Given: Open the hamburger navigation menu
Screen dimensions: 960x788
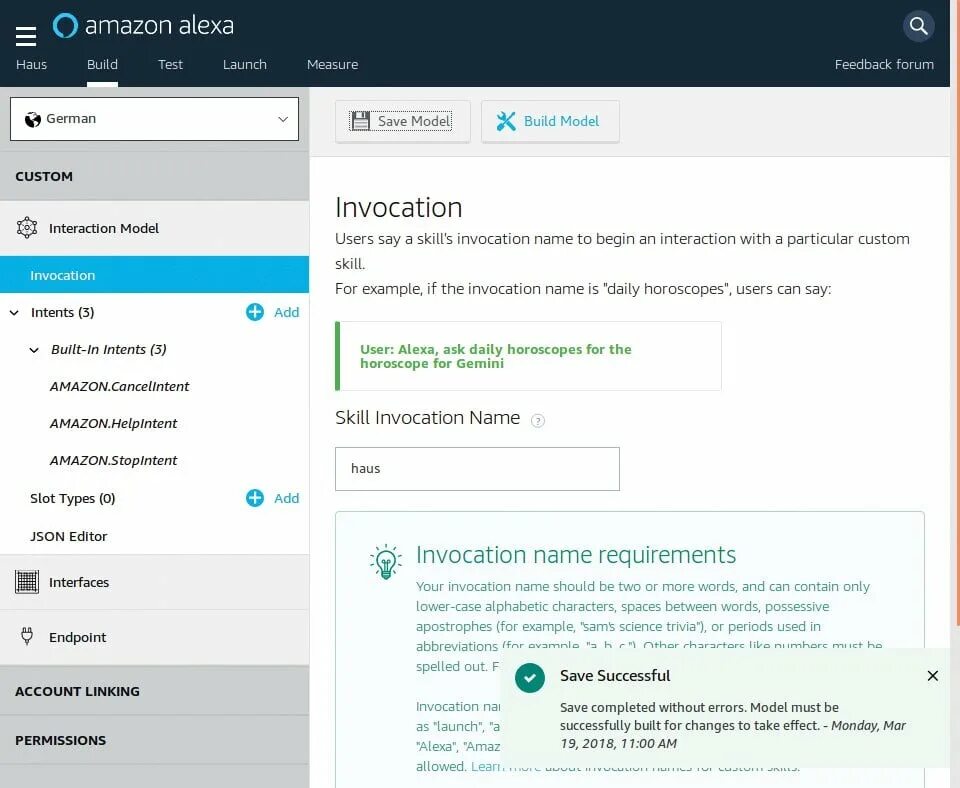Looking at the screenshot, I should click(x=26, y=37).
